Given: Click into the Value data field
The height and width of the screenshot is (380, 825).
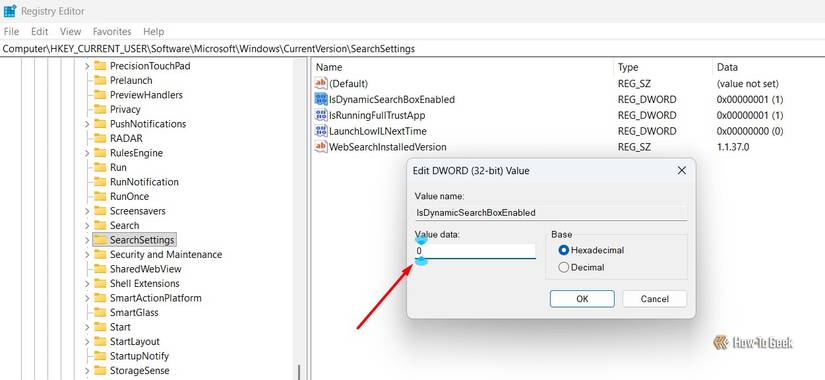Looking at the screenshot, I should pyautogui.click(x=475, y=251).
